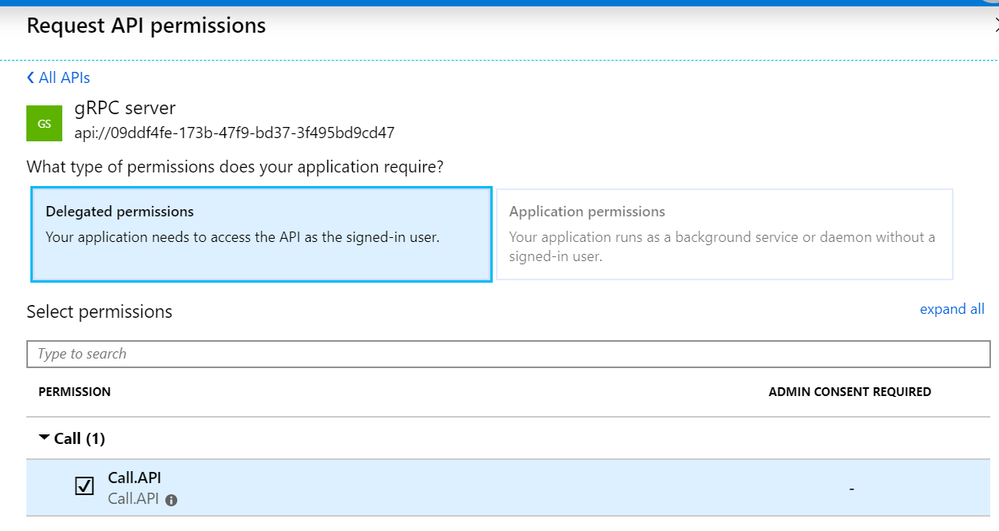Viewport: 999px width, 531px height.
Task: Click the Select permissions heading
Action: click(99, 312)
